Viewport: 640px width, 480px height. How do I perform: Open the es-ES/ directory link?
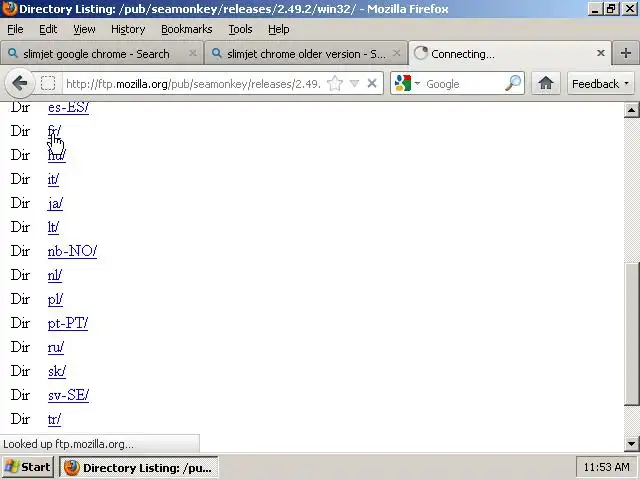68,108
